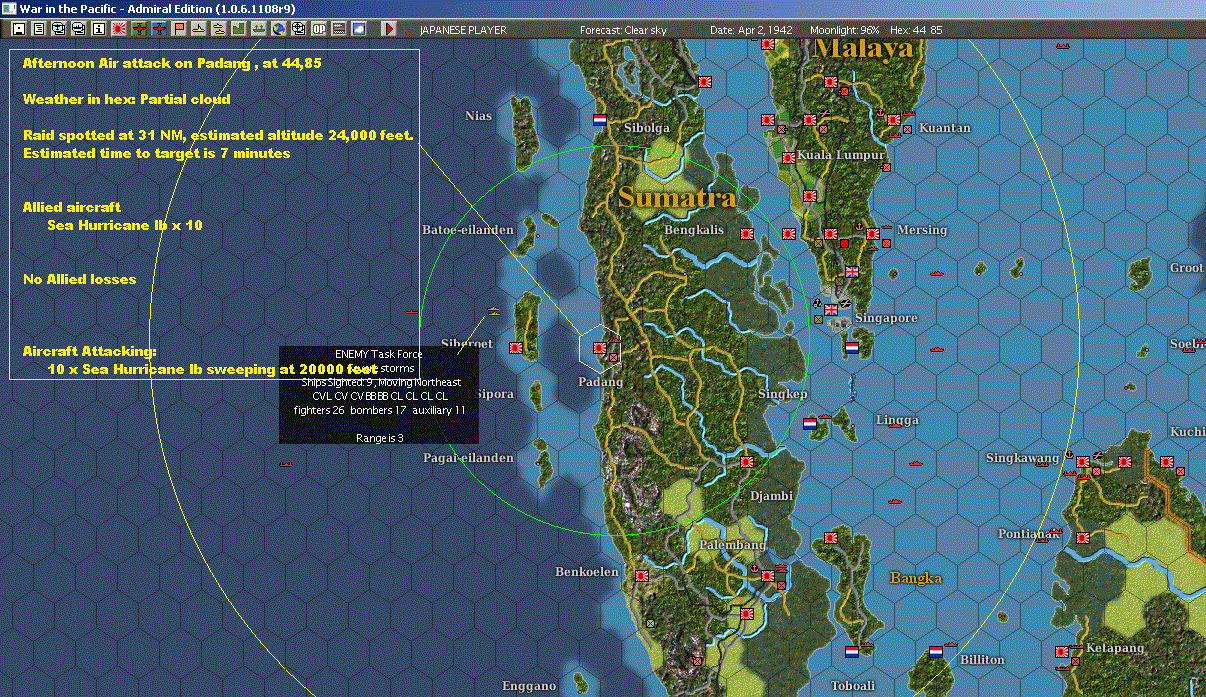Click the crosshair target toolbar icon

299,29
